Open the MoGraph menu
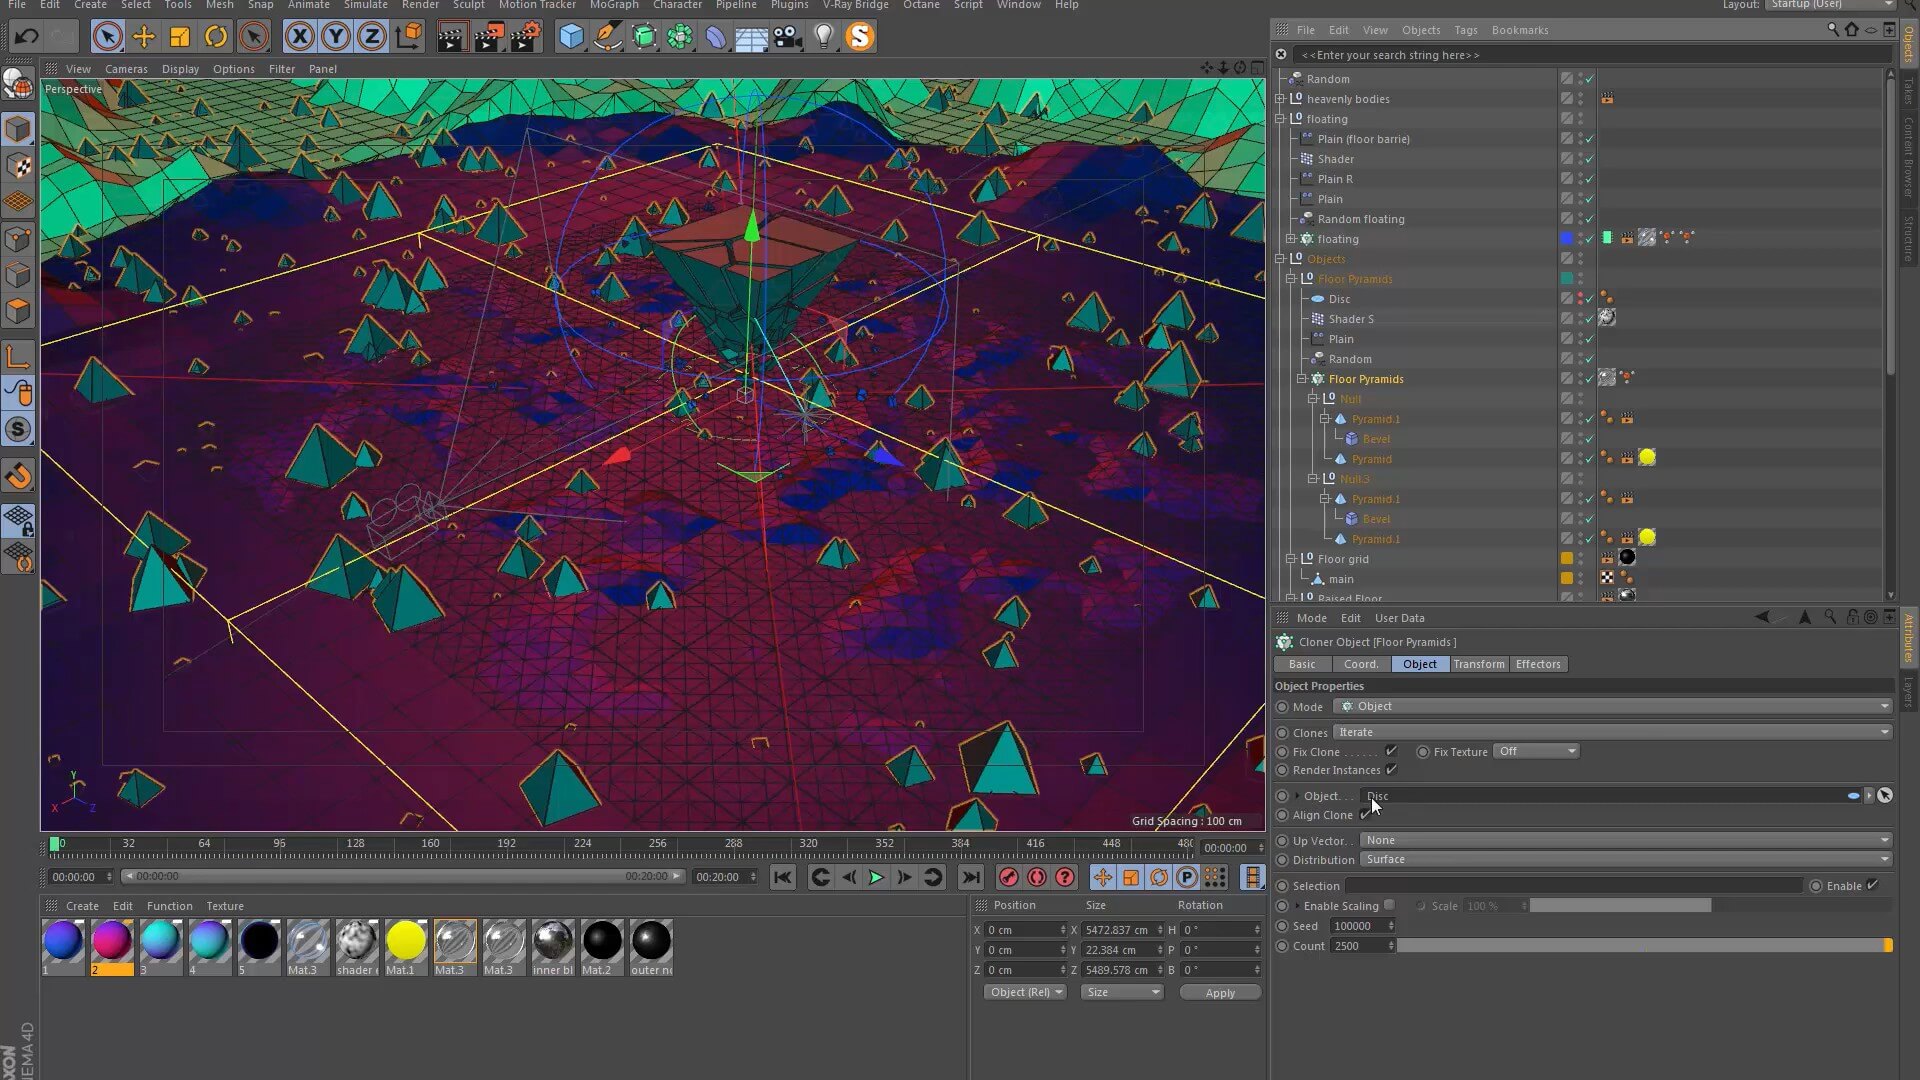The image size is (1920, 1080). tap(613, 5)
